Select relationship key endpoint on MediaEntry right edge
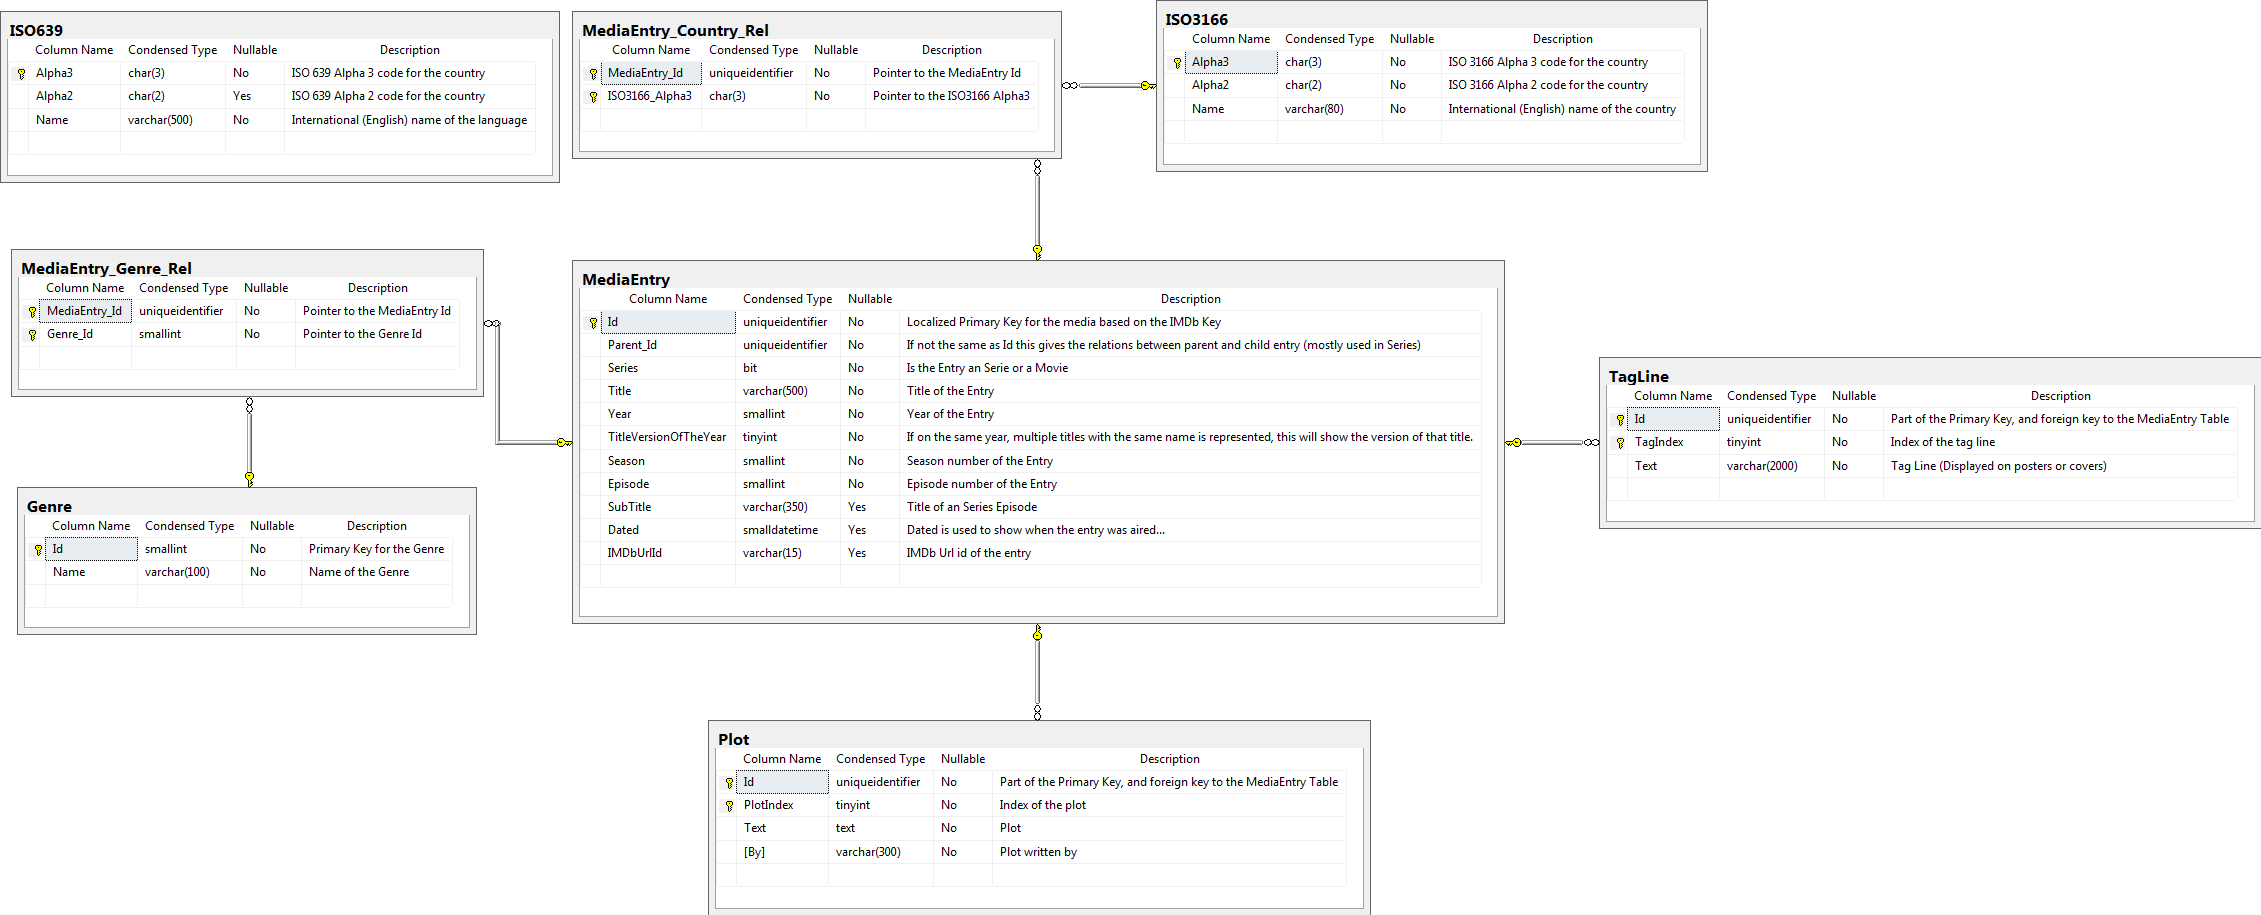The image size is (2261, 915). [x=1514, y=442]
